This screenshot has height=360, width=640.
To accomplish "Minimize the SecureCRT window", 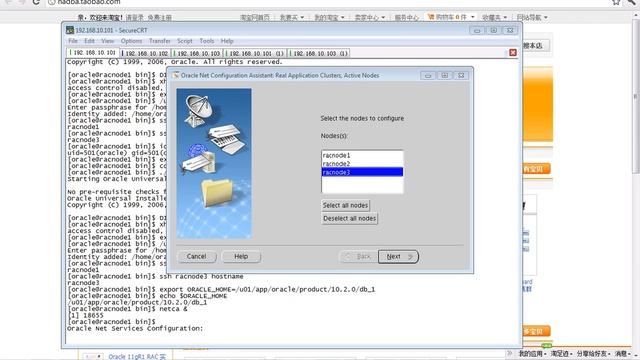I will pyautogui.click(x=477, y=31).
